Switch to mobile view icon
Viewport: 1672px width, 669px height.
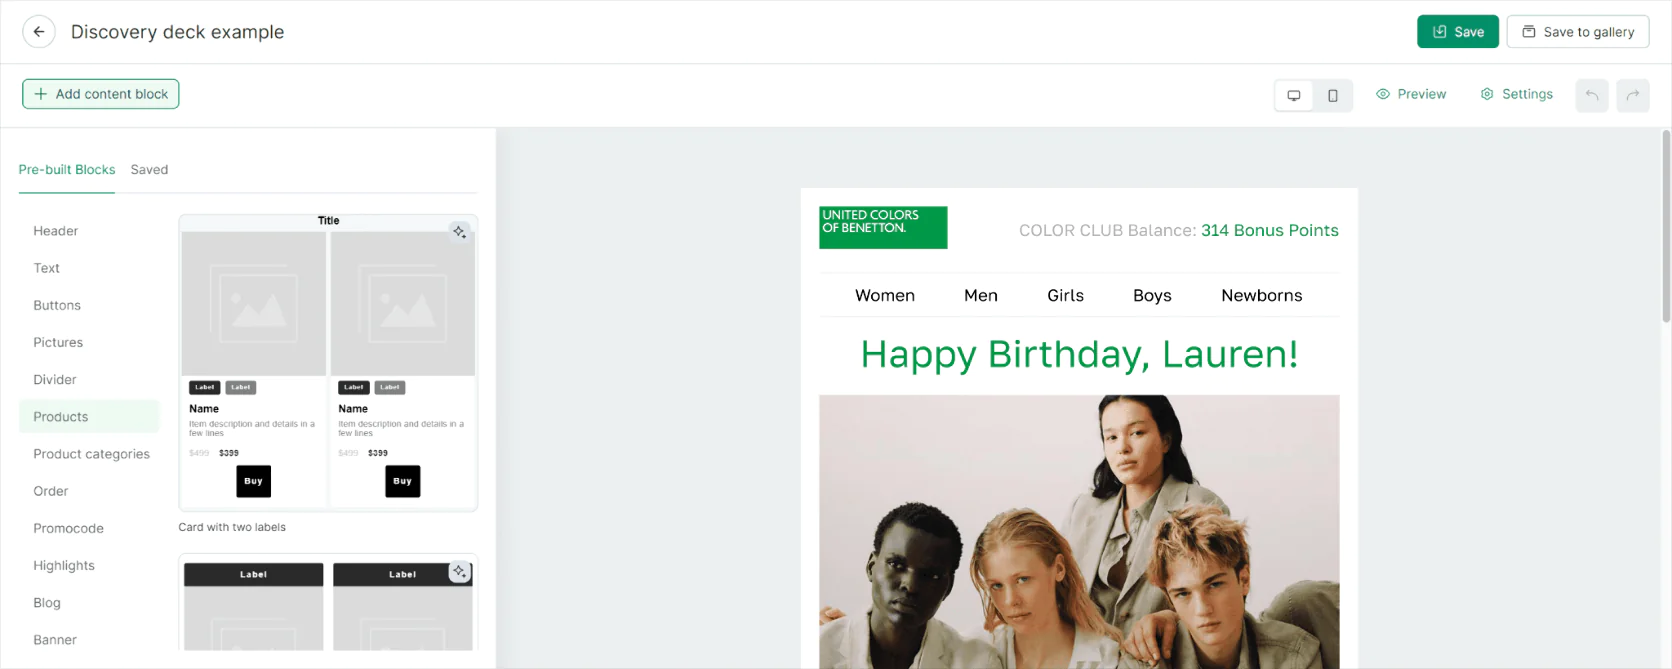pyautogui.click(x=1333, y=95)
